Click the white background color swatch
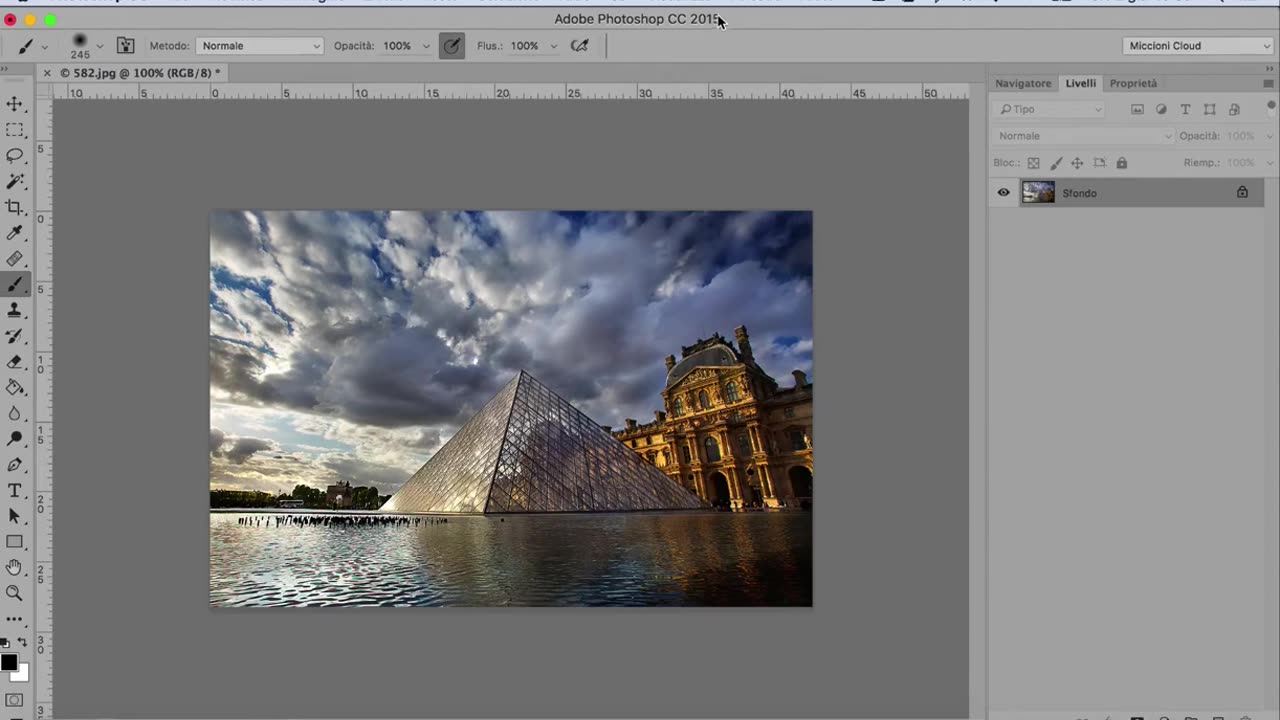 click(23, 674)
